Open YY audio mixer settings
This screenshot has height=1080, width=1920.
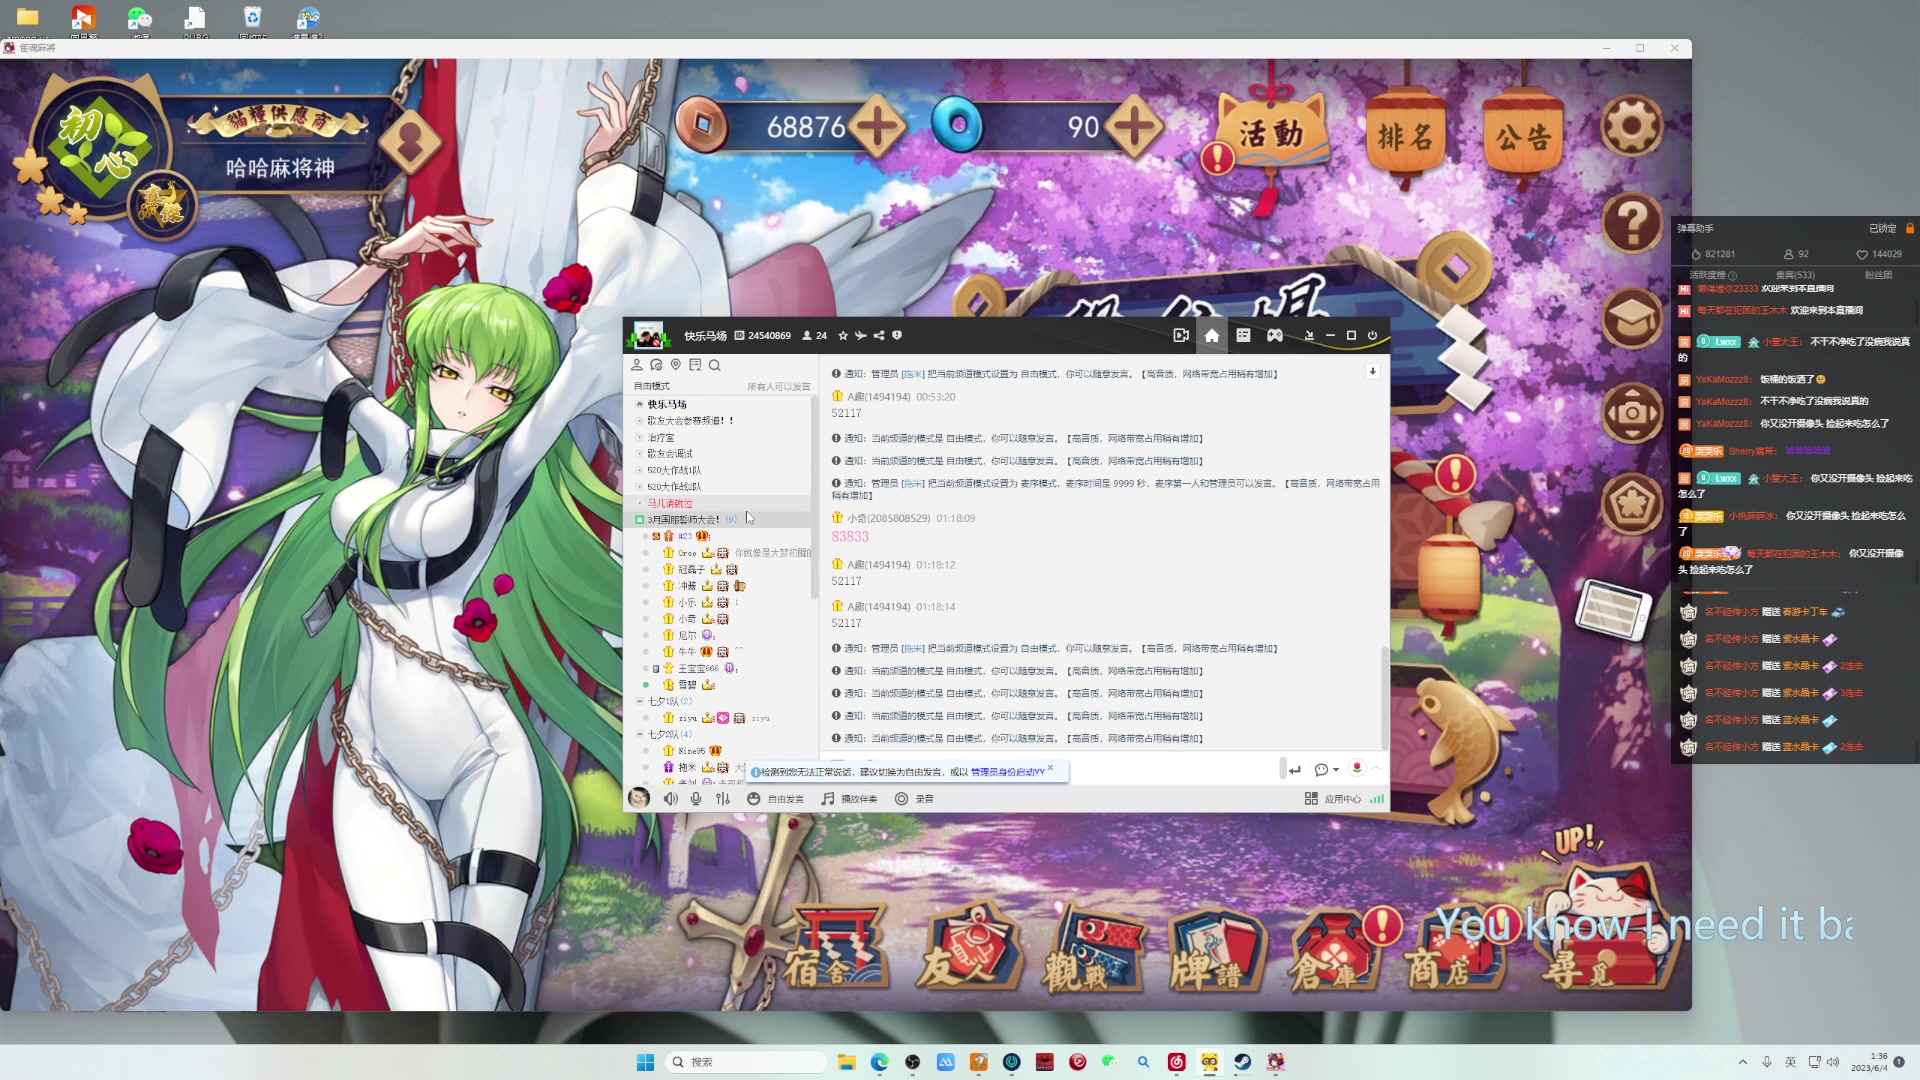pos(723,799)
